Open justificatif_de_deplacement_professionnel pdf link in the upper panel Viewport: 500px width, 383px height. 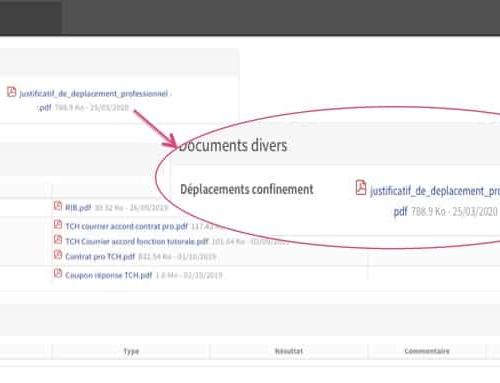[95, 94]
